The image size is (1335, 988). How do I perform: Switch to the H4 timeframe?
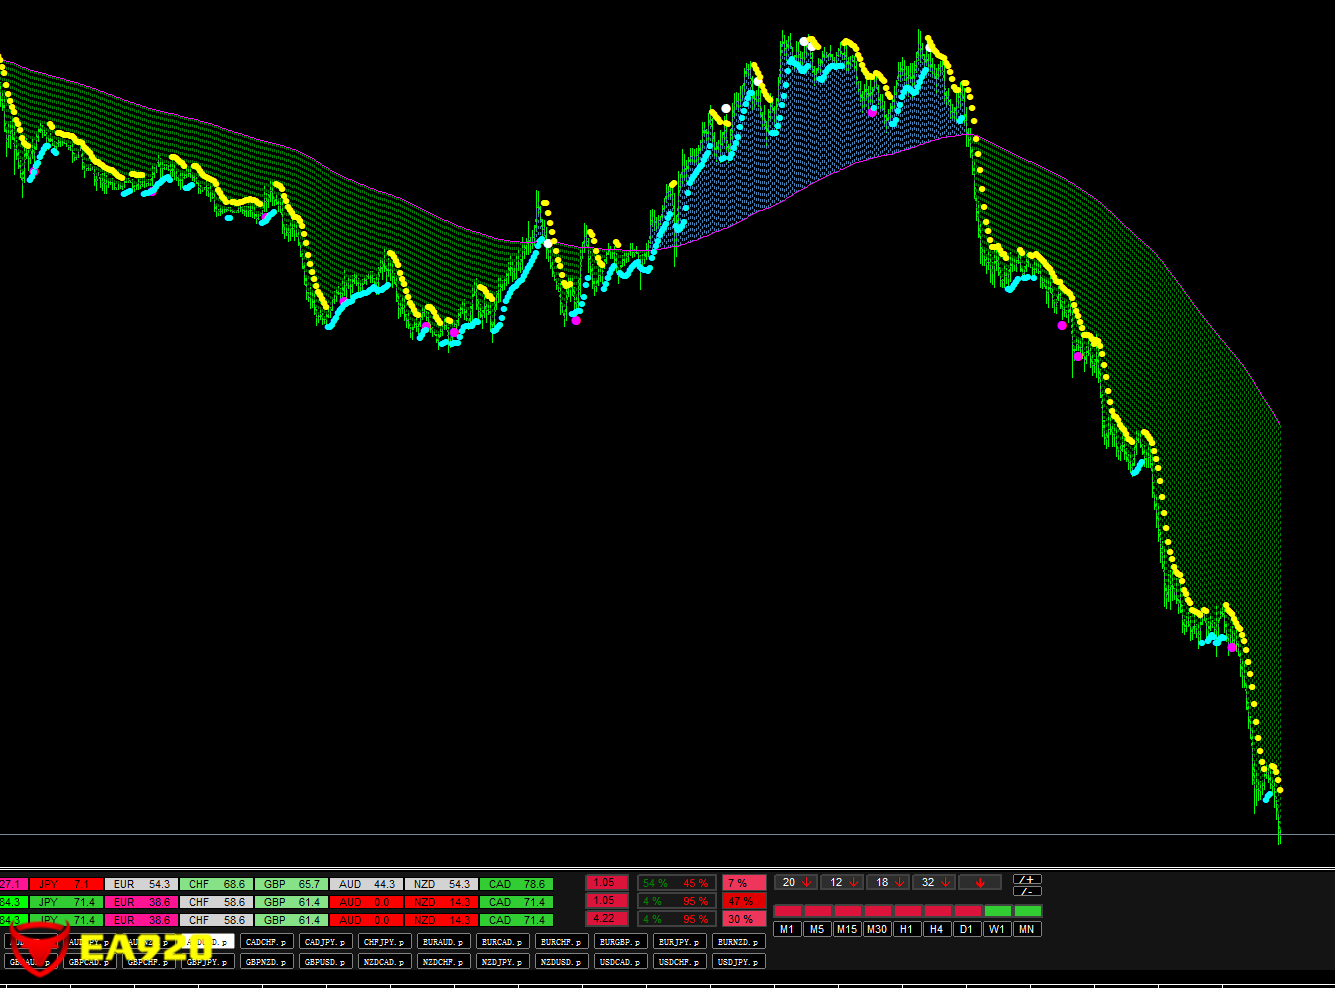(936, 929)
